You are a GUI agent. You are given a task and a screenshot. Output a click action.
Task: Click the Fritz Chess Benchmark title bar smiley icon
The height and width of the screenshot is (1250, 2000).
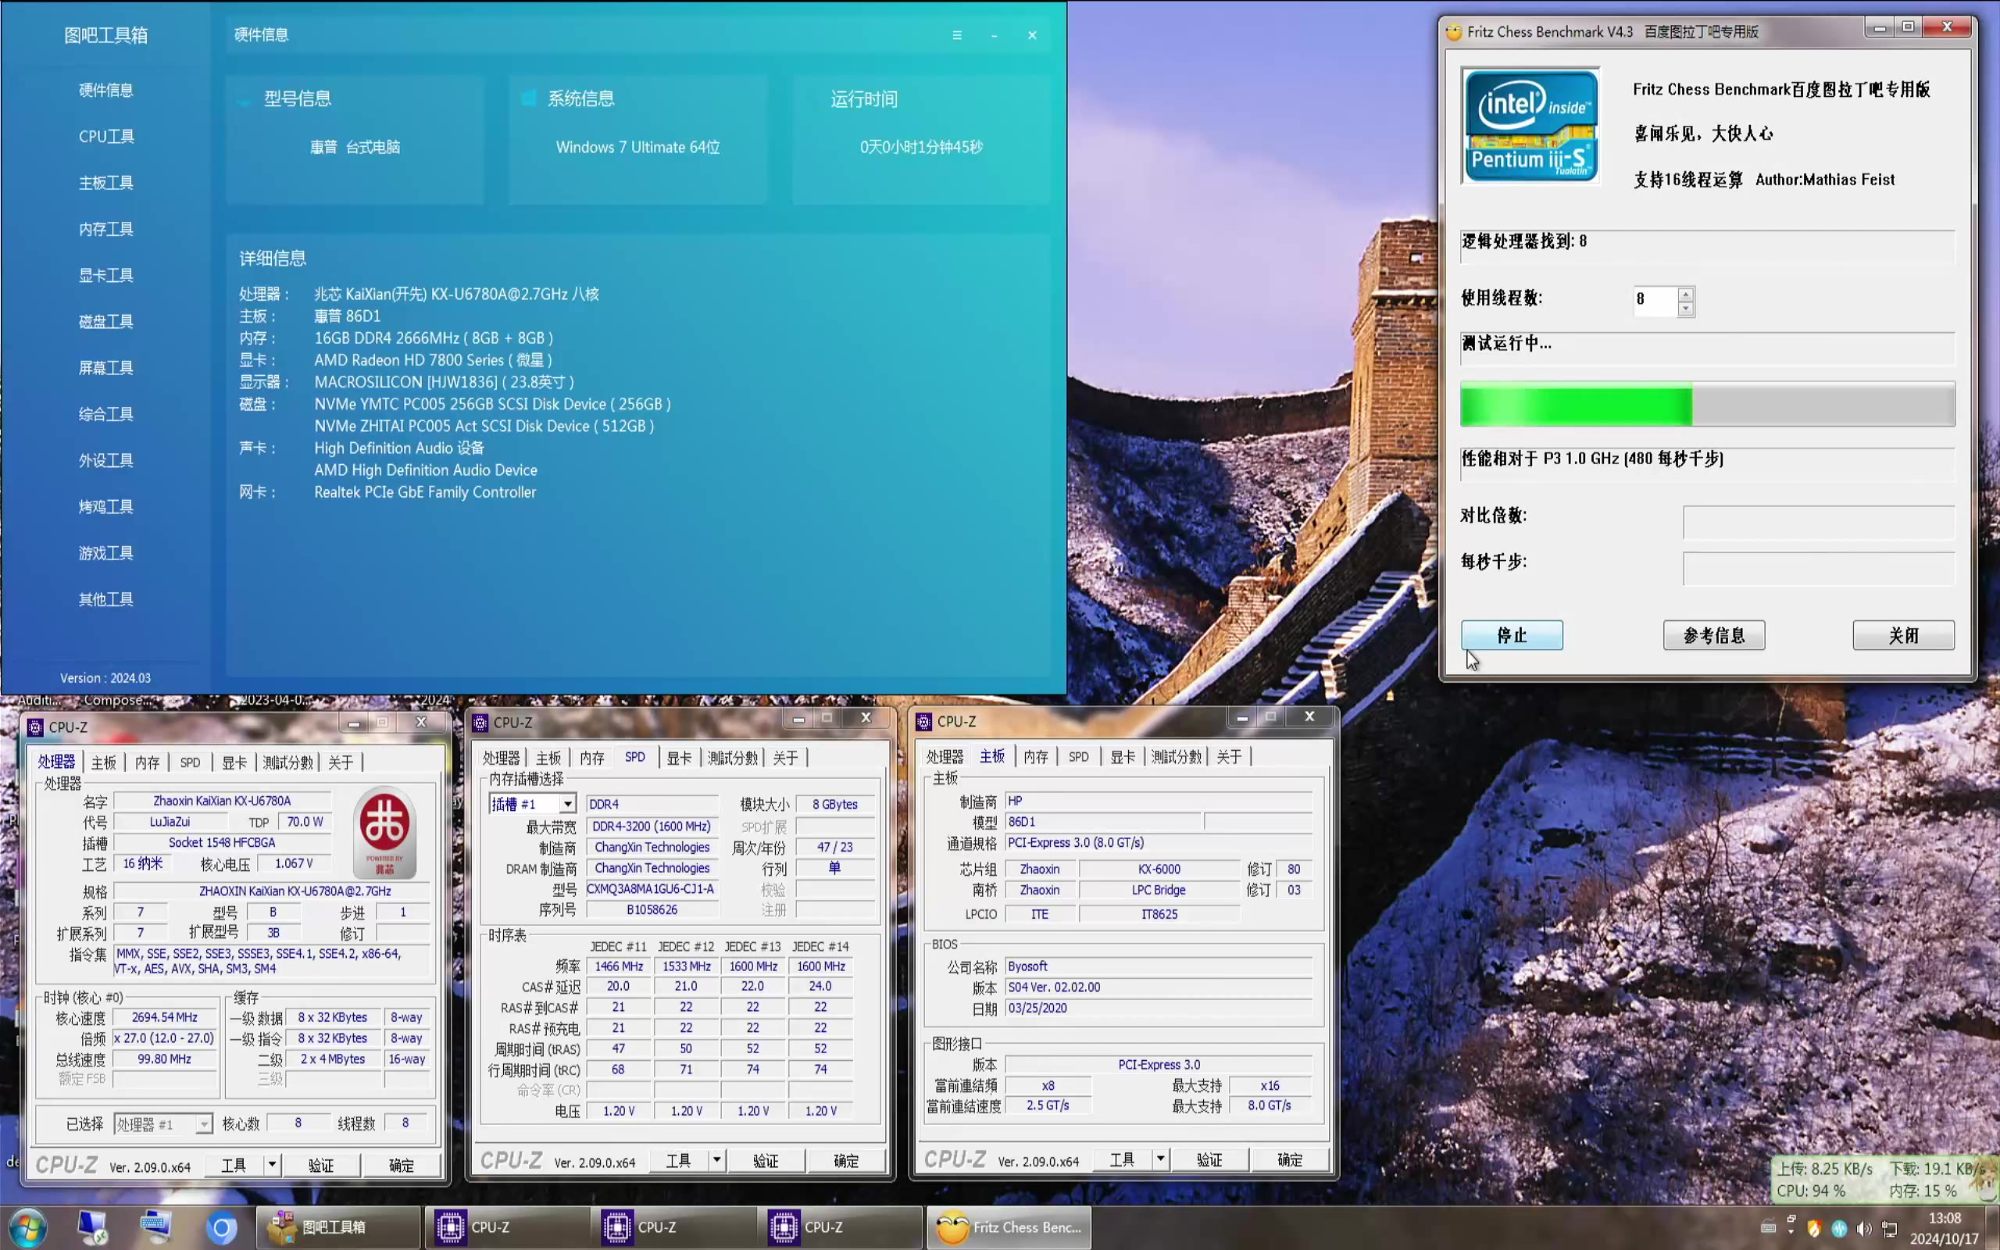[1454, 32]
